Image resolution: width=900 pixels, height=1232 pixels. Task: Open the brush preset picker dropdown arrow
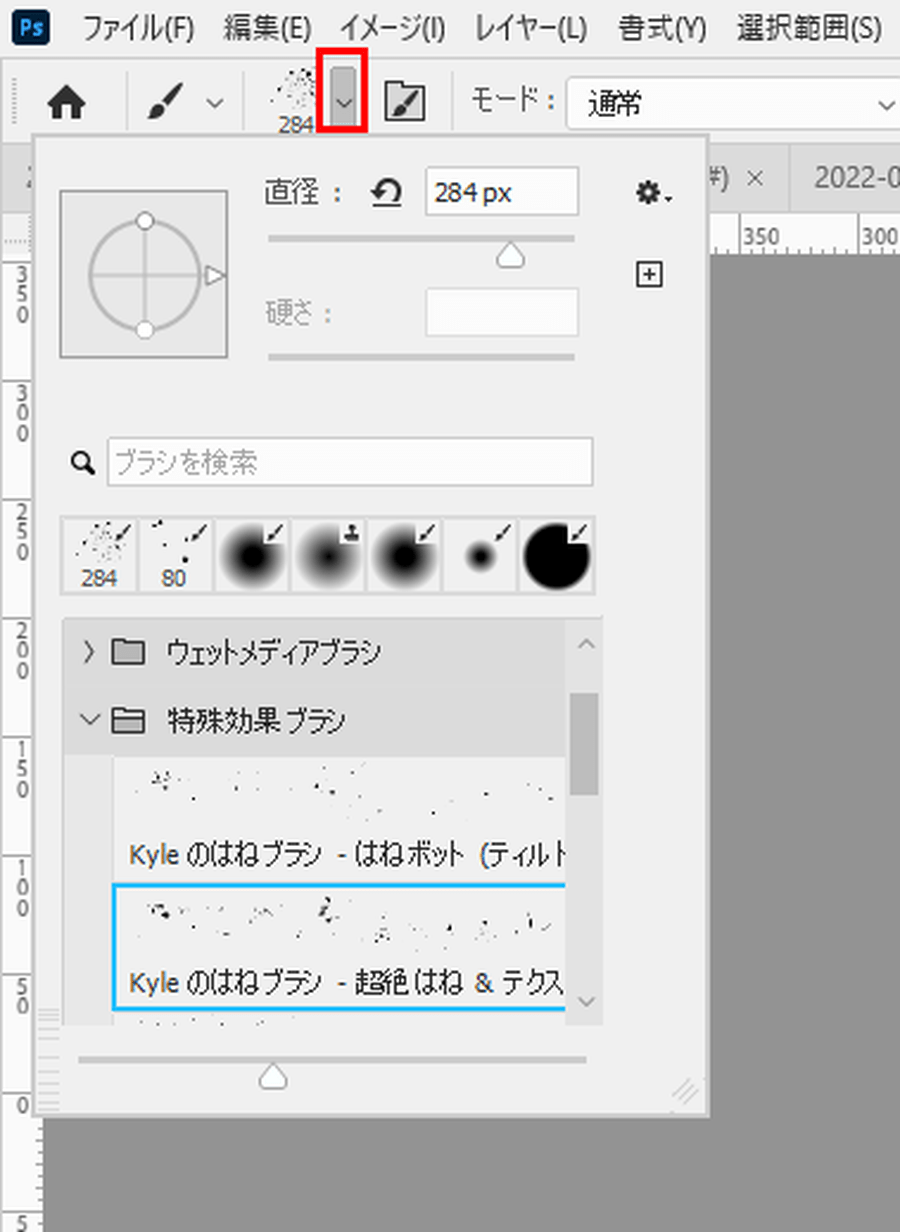click(344, 101)
